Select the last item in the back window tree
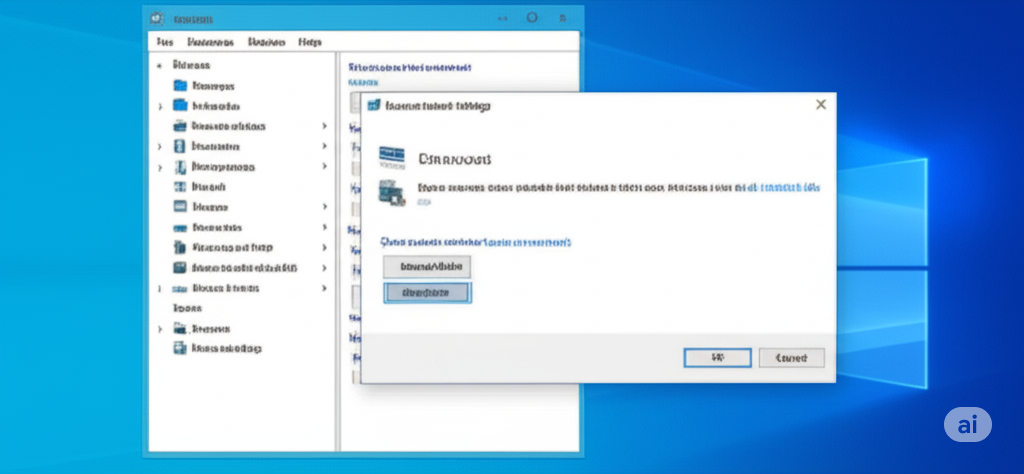The width and height of the screenshot is (1024, 474). tap(218, 349)
